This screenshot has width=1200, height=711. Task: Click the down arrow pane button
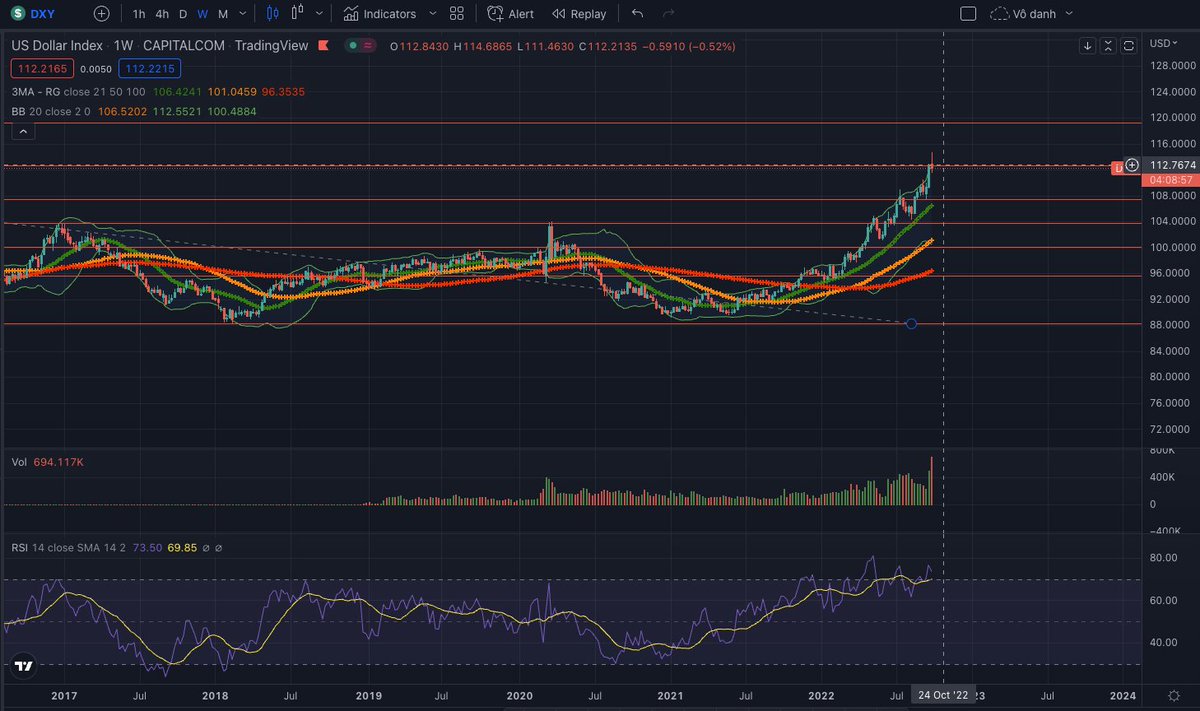(x=1090, y=46)
